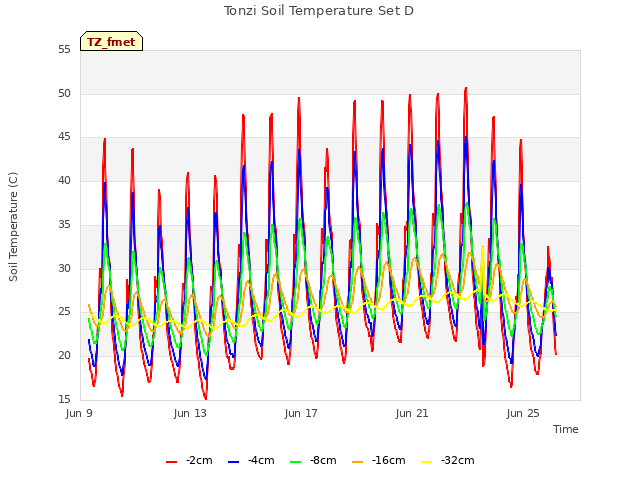Click the 25 y-axis tick label
The width and height of the screenshot is (640, 480).
coord(64,312)
